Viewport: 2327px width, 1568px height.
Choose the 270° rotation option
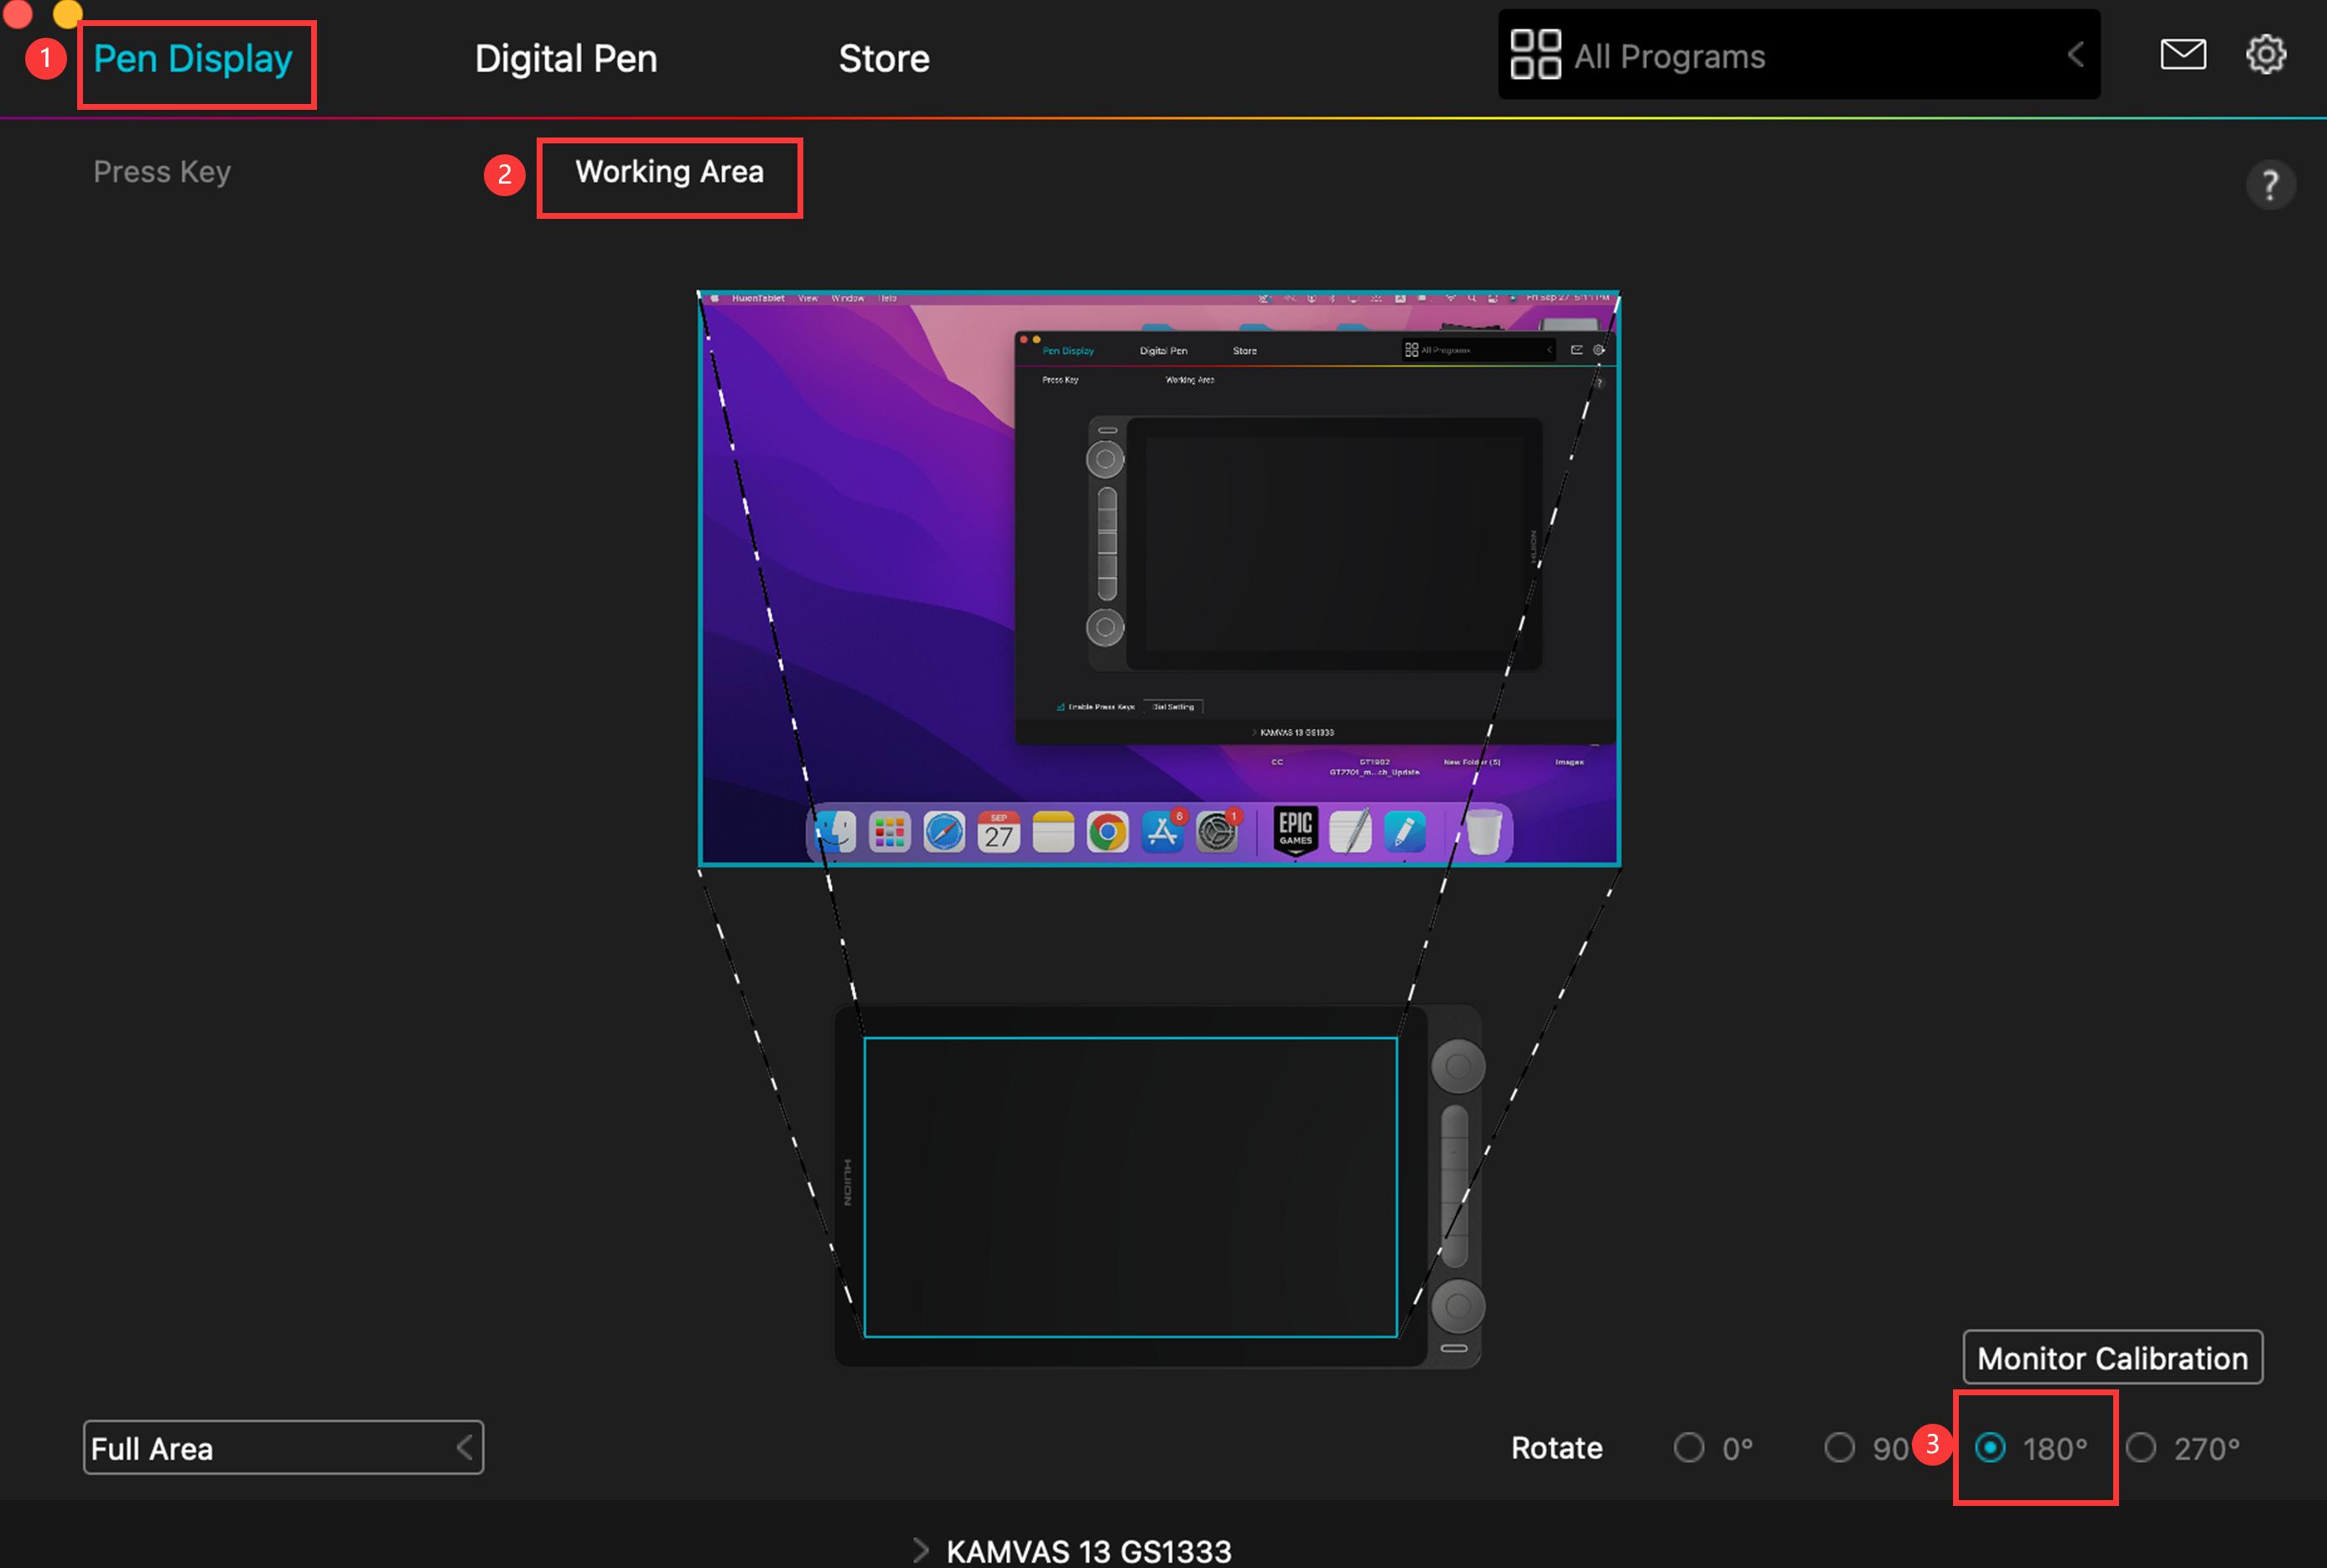click(2141, 1448)
